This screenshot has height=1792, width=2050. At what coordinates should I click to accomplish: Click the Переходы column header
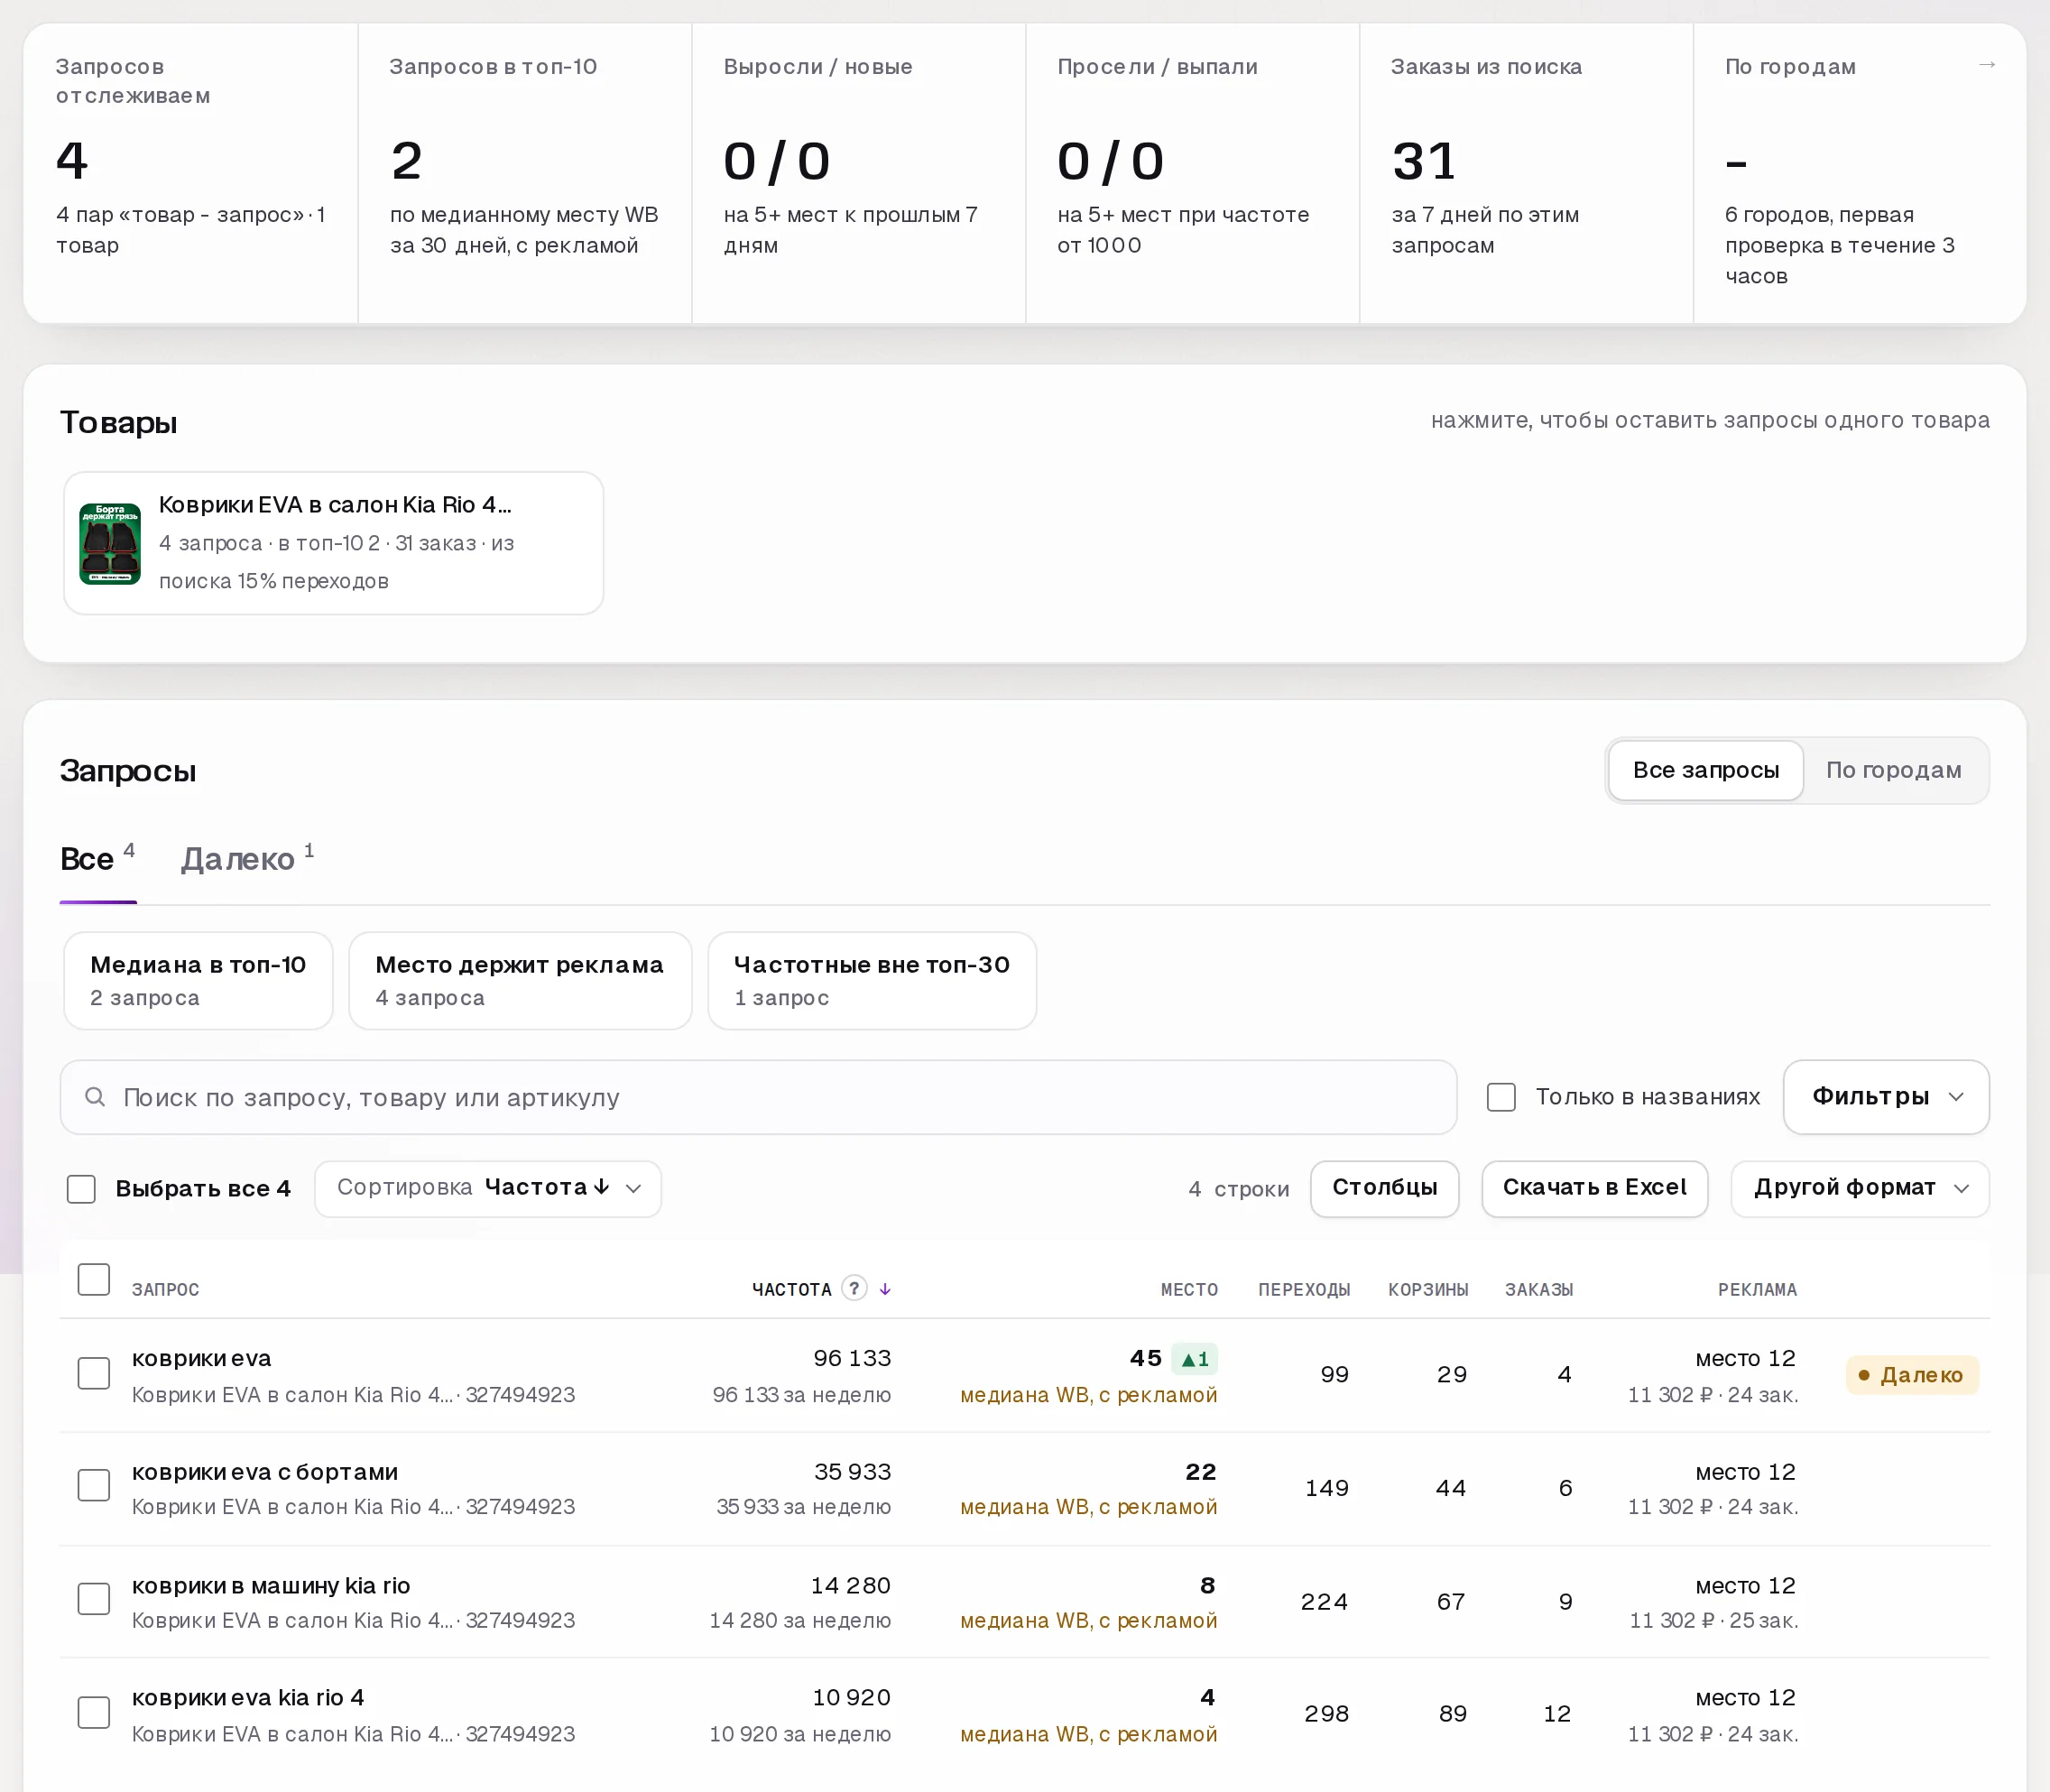pos(1304,1290)
